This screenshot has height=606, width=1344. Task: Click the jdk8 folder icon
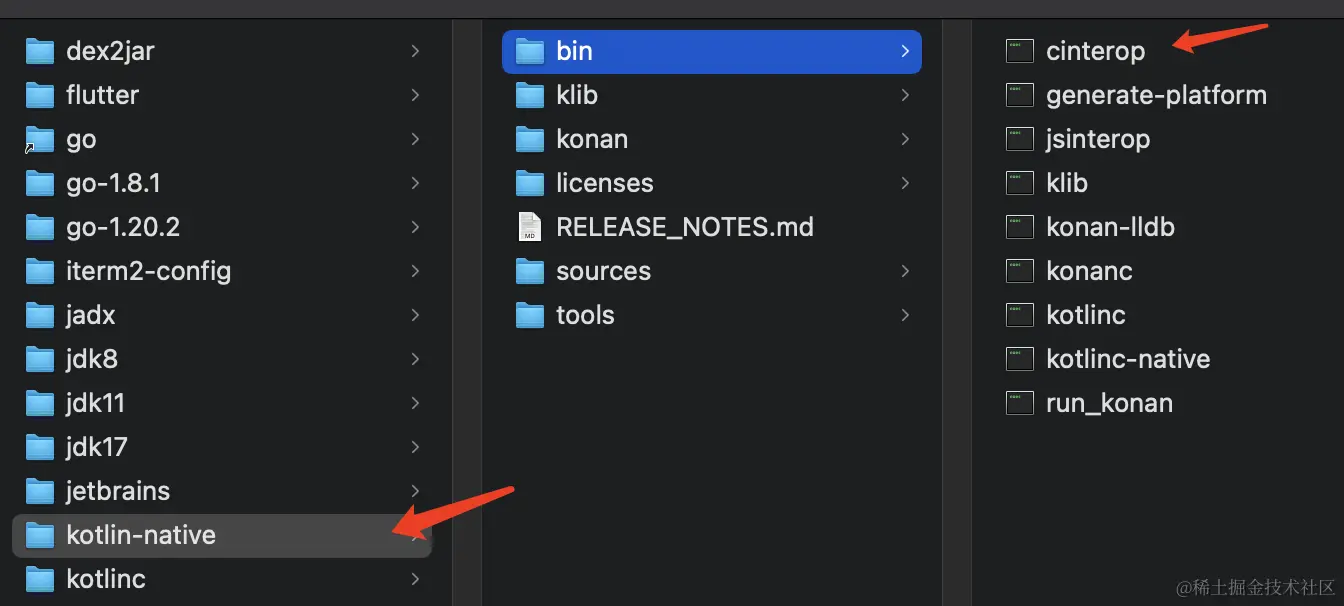(x=39, y=359)
